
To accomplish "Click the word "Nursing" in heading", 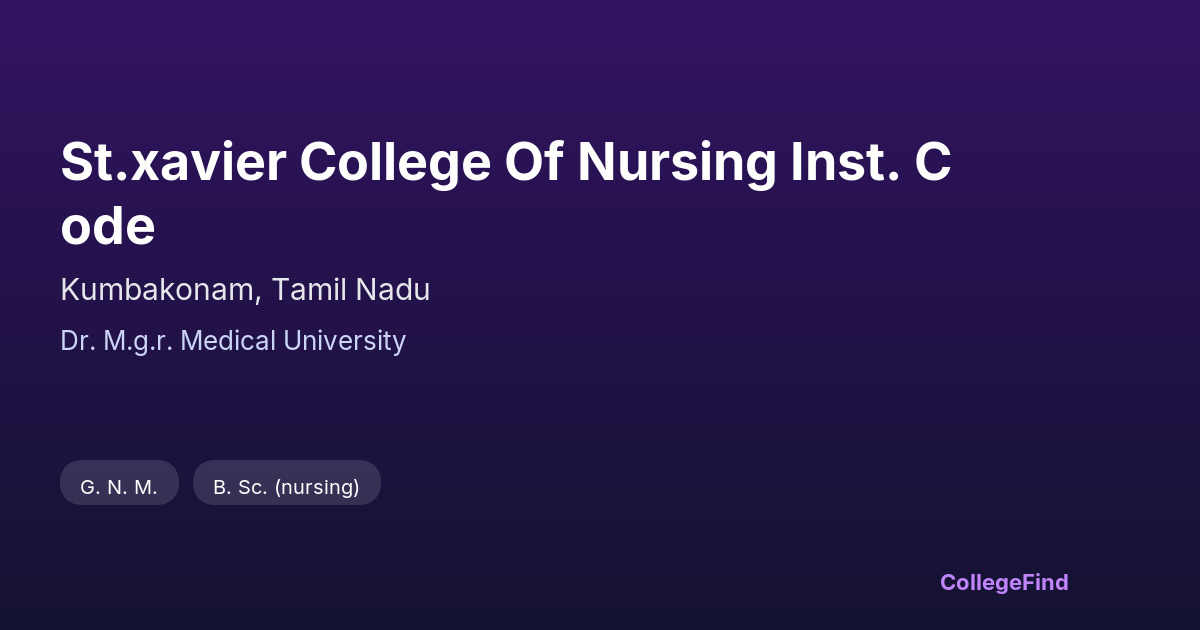I will coord(676,162).
